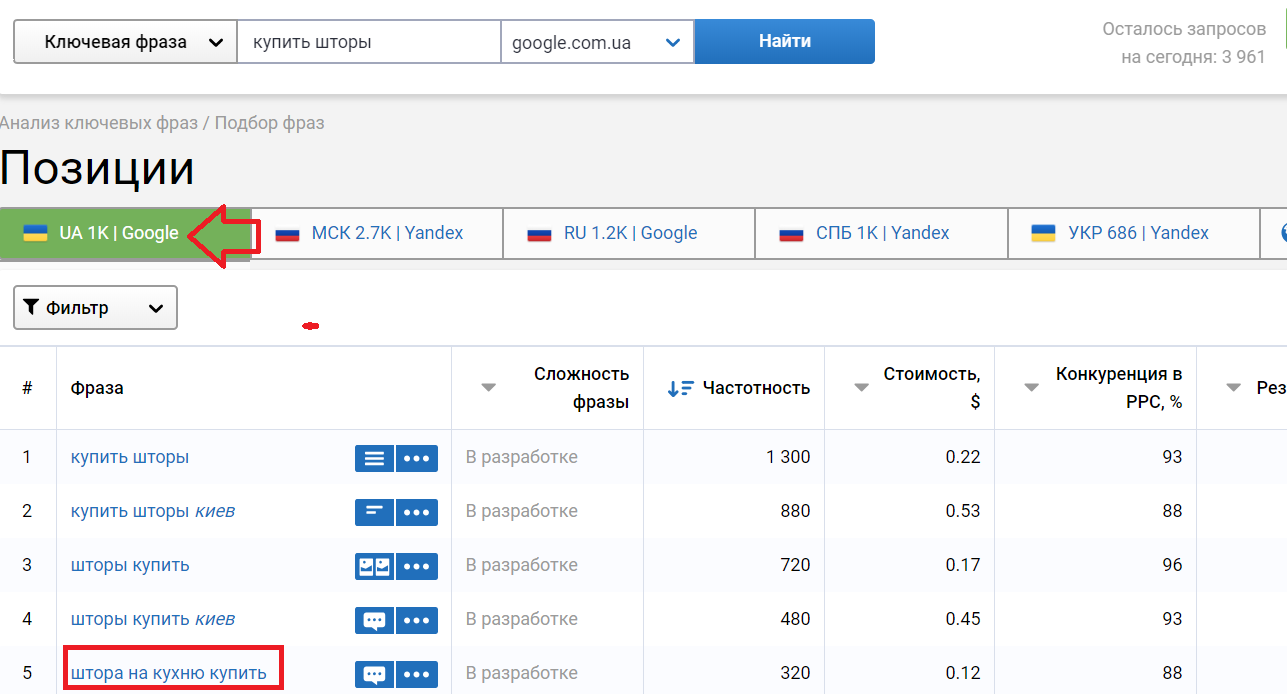Open Конкуренция в PPC column filter arrow
Screen dimensions: 1287x694
point(1032,388)
